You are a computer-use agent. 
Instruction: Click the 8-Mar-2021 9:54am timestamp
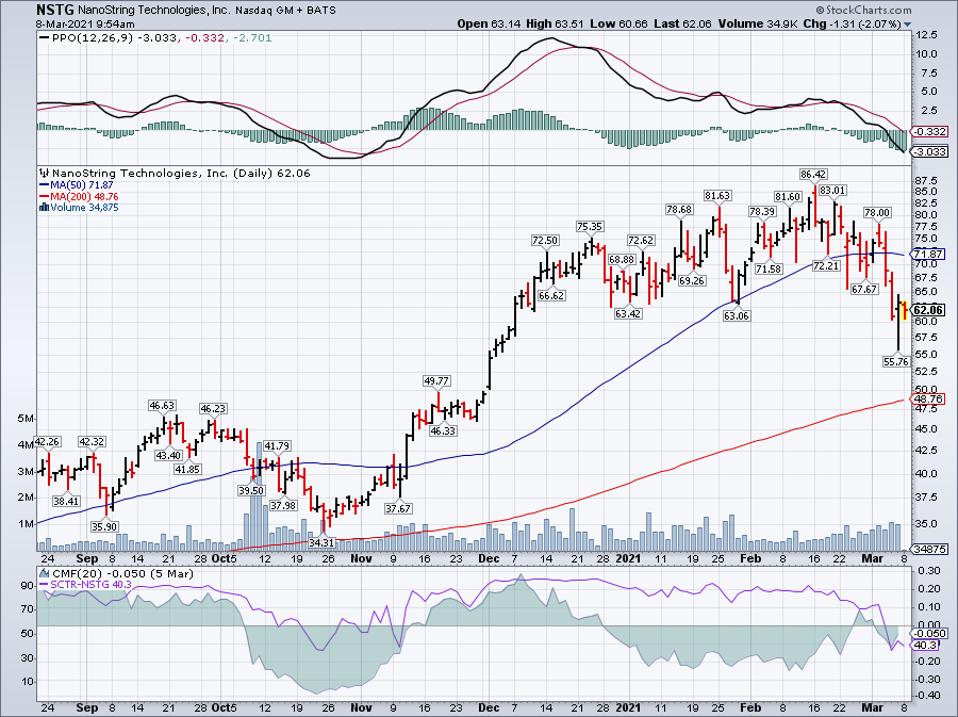(x=86, y=24)
